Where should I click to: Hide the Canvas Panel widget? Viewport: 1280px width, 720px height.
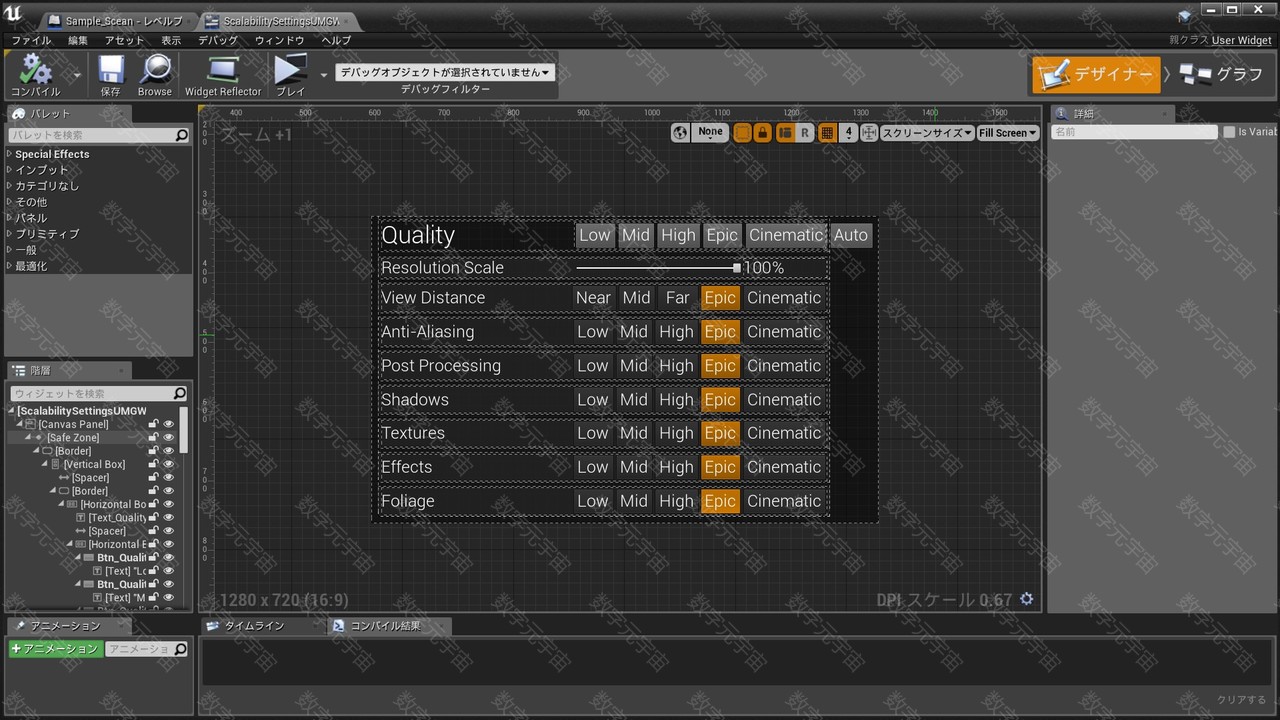(168, 424)
